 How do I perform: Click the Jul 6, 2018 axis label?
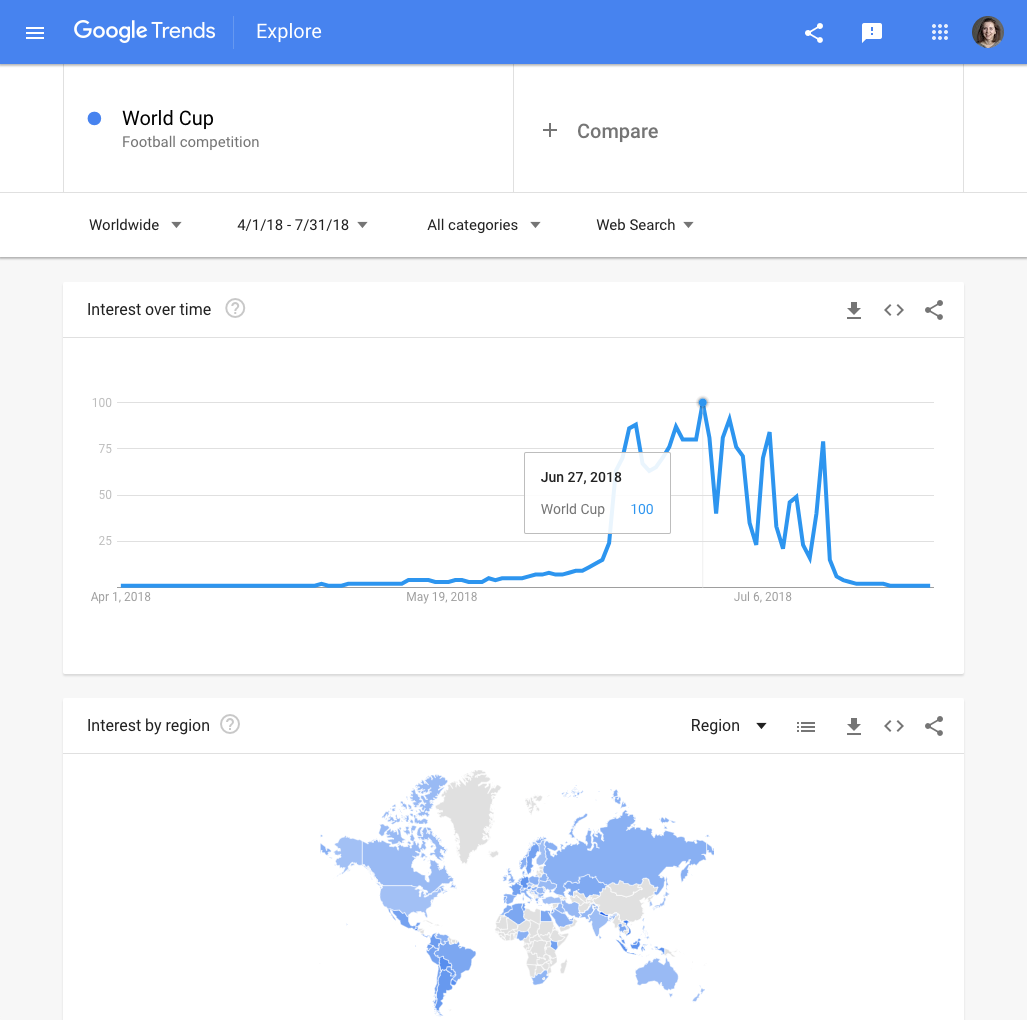(762, 597)
